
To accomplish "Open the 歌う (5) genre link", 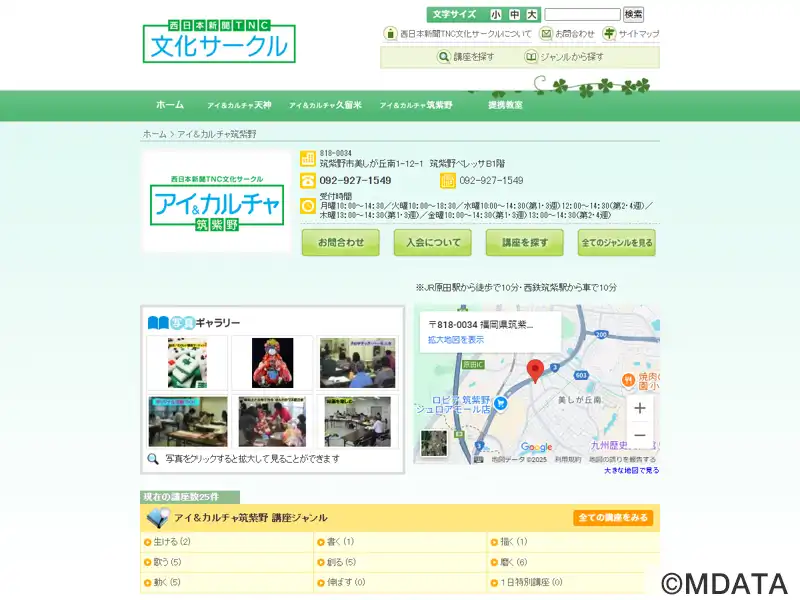I will (x=167, y=562).
